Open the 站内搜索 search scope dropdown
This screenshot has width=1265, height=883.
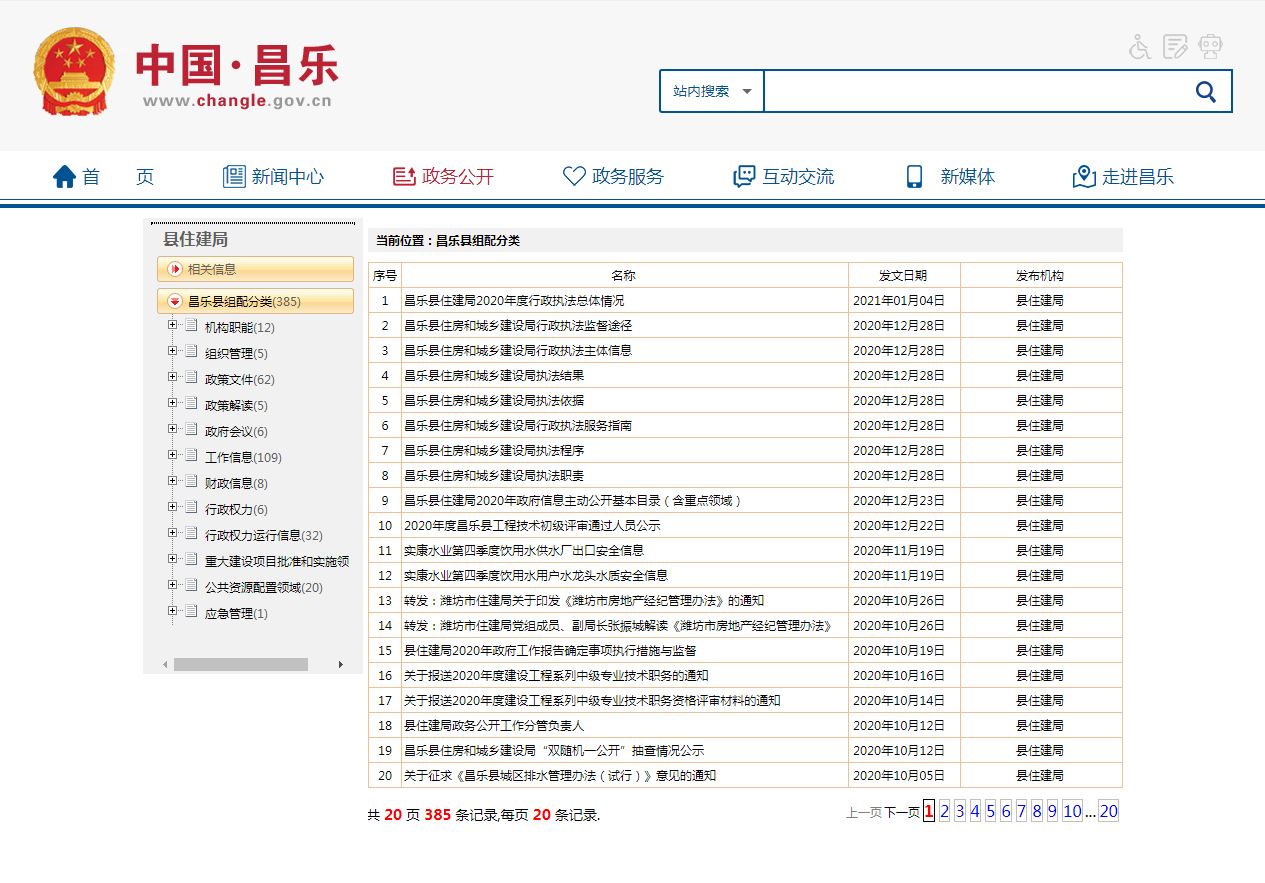712,92
